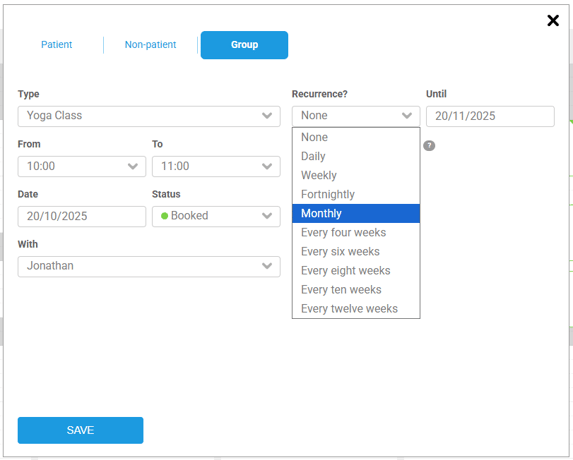Choose Daily recurrence option
Screen dimensions: 573x460
[x=356, y=156]
